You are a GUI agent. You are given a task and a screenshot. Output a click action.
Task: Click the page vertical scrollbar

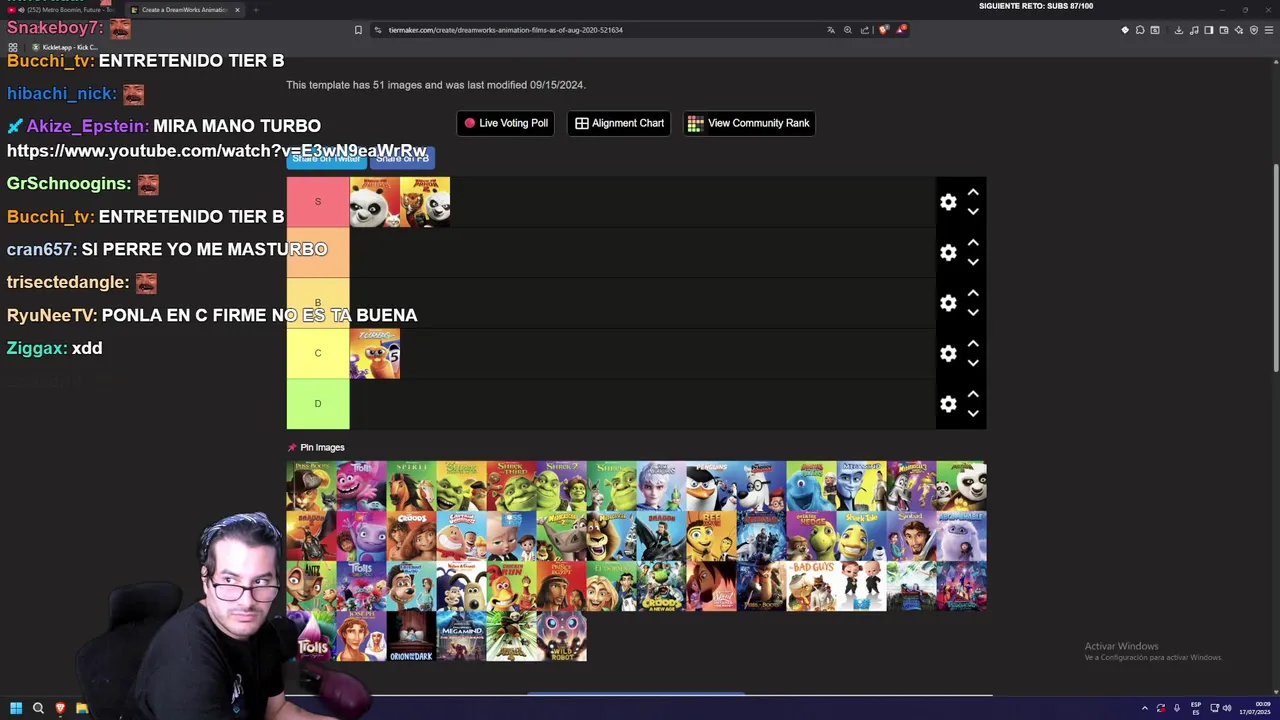tap(1275, 270)
